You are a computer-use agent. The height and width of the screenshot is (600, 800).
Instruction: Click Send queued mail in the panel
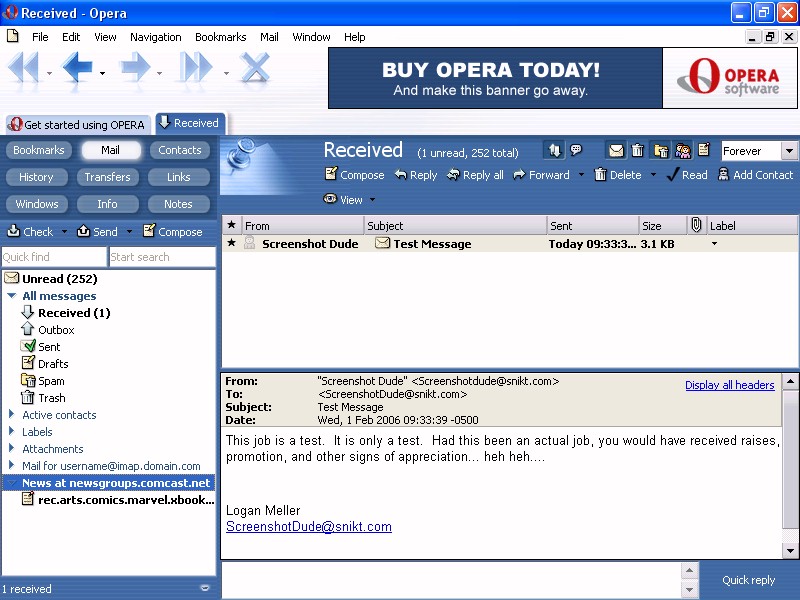pos(97,232)
